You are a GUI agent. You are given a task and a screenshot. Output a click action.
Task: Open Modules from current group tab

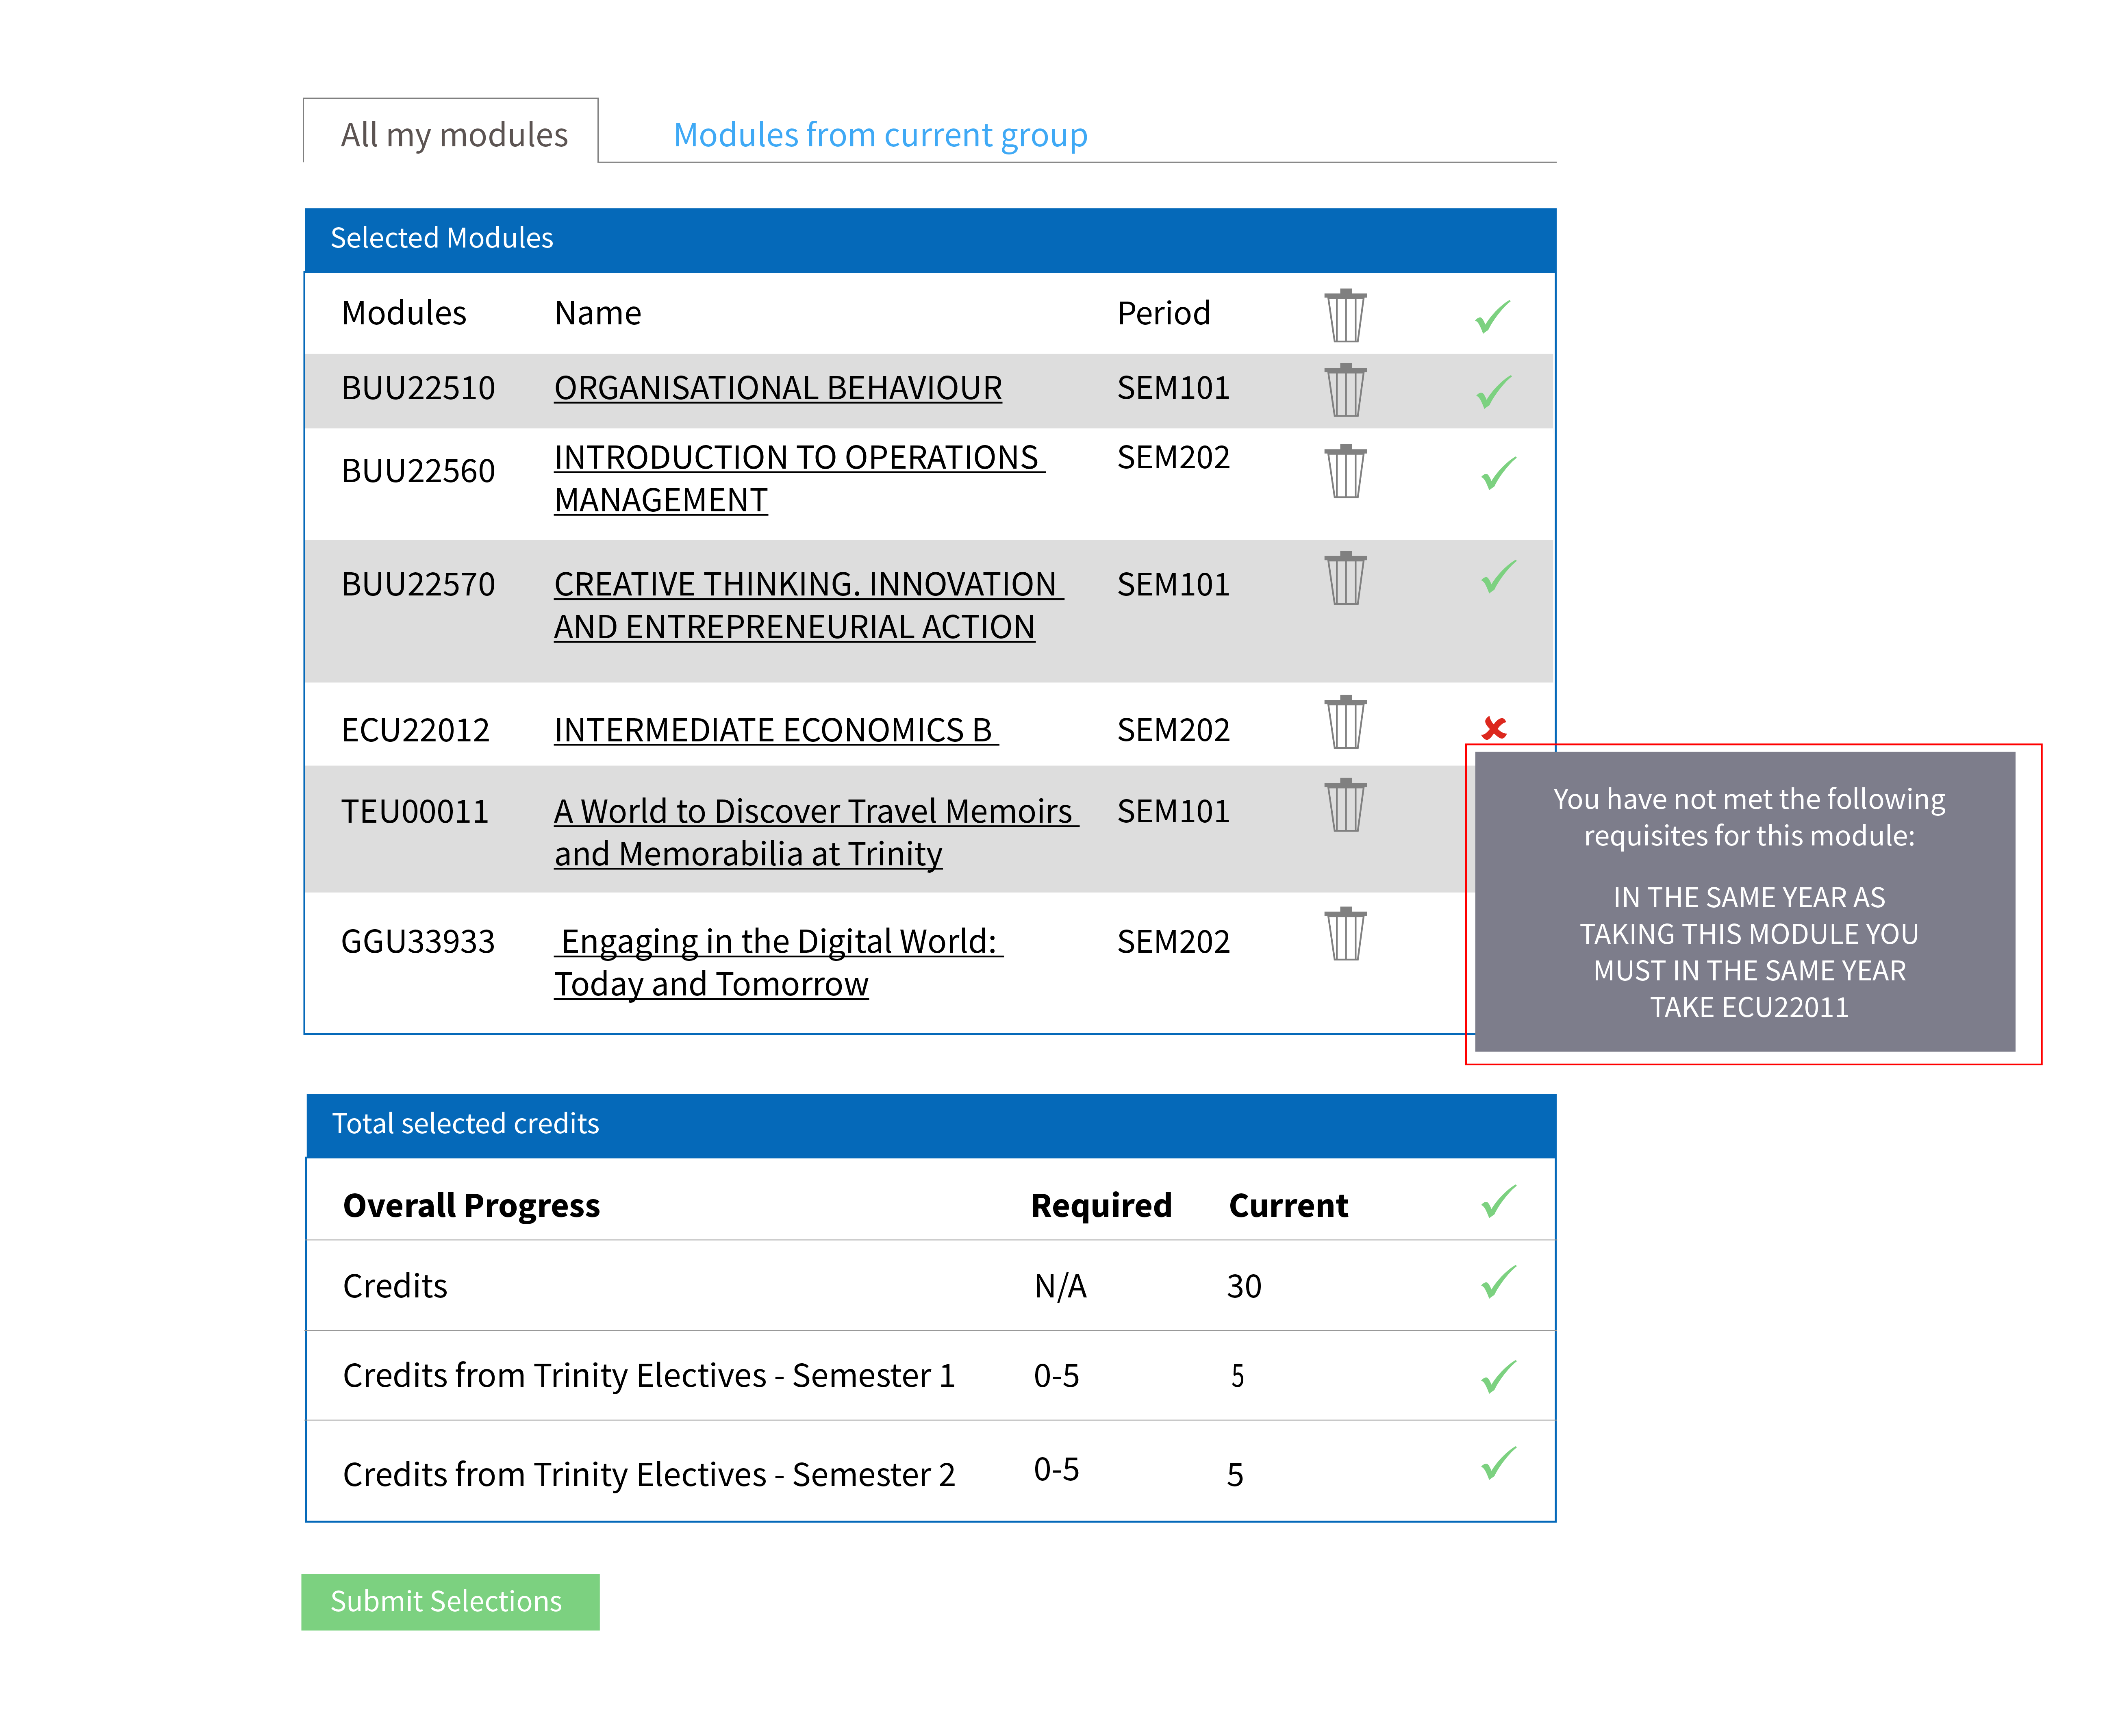880,135
